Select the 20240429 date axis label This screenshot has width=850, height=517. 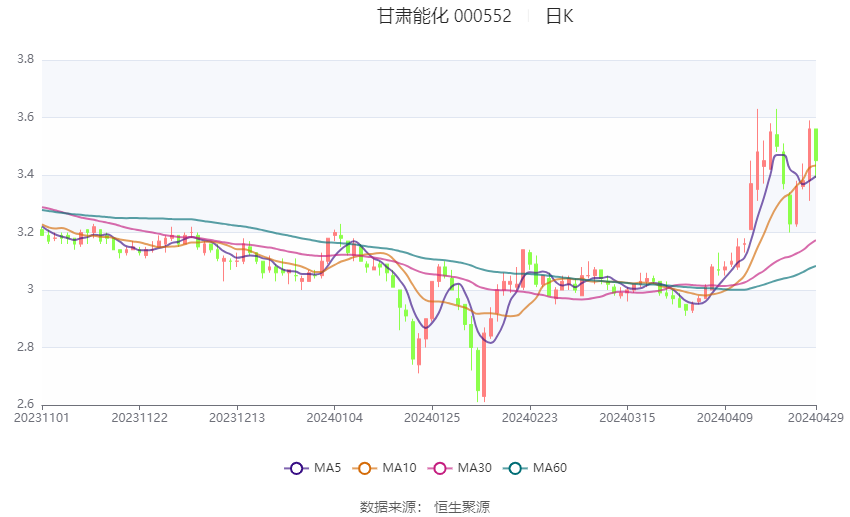click(x=816, y=418)
